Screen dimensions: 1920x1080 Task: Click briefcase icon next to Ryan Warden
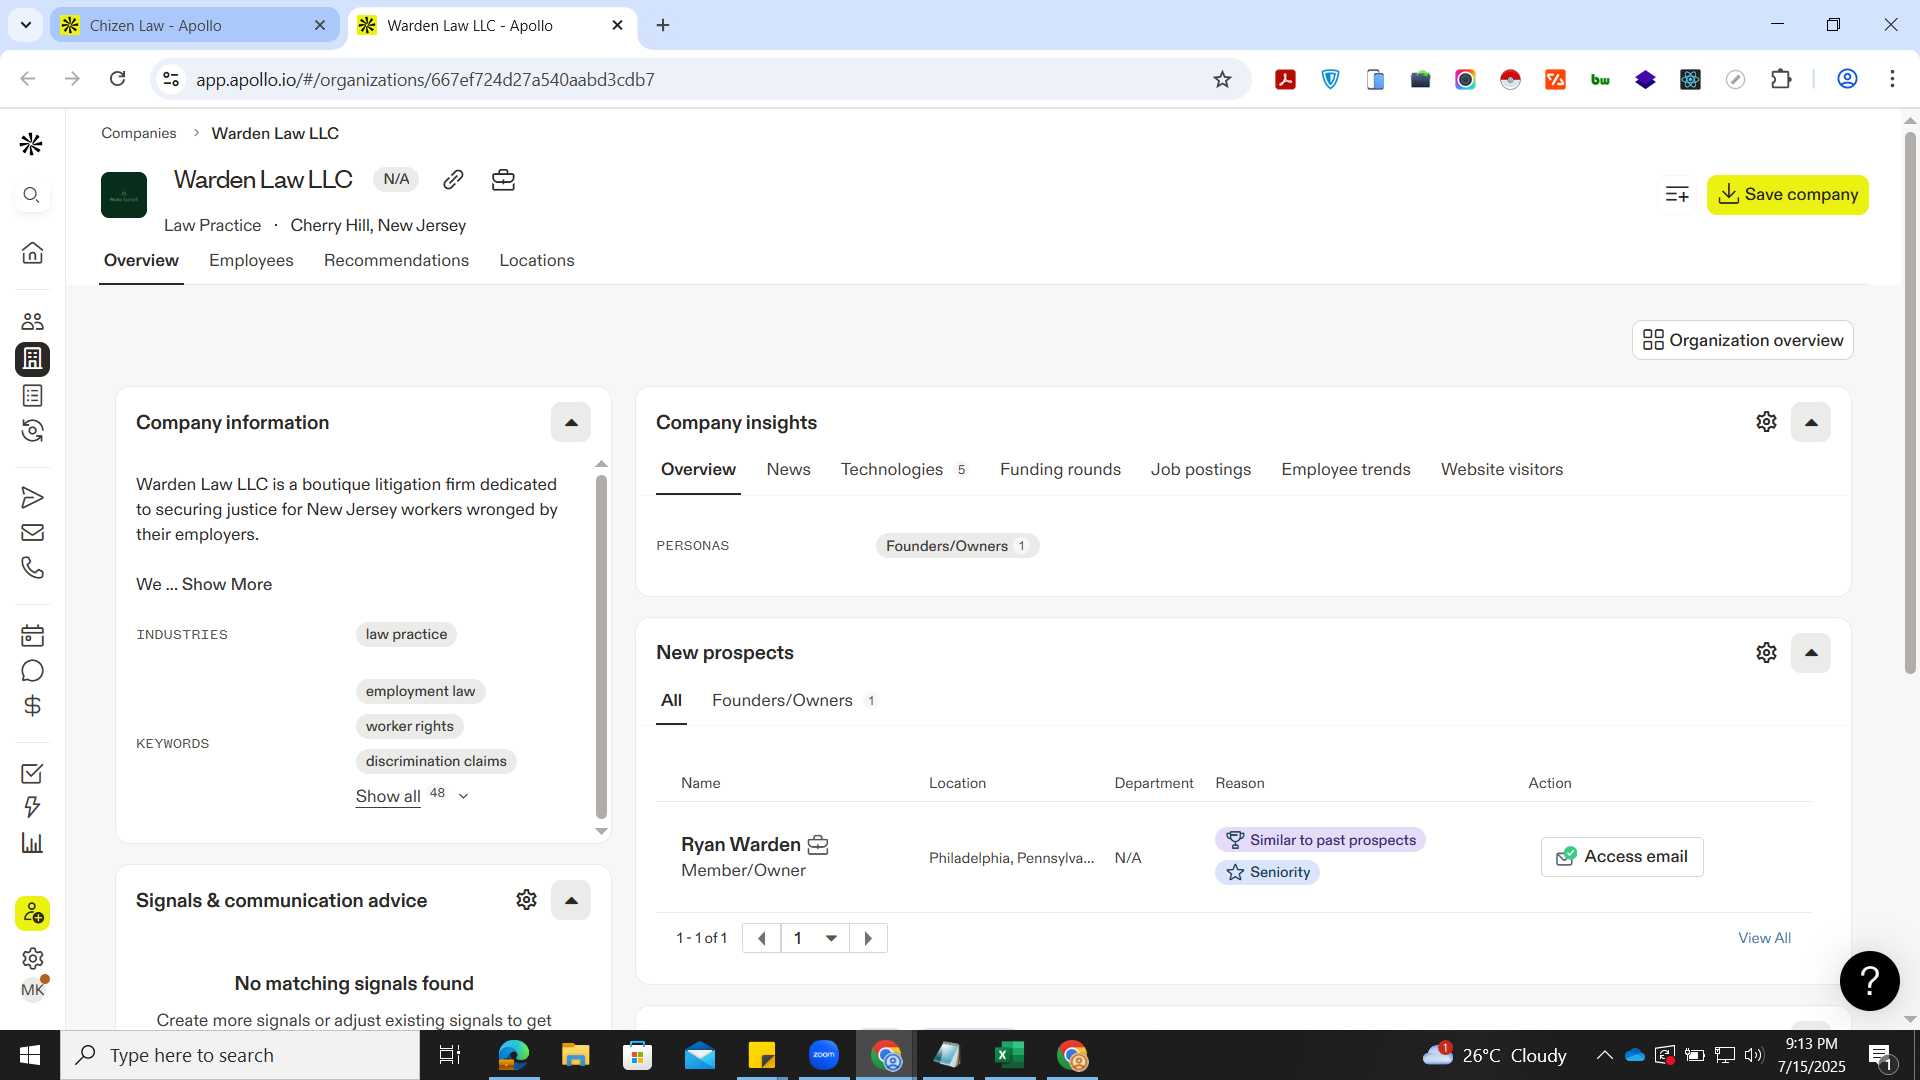(818, 845)
